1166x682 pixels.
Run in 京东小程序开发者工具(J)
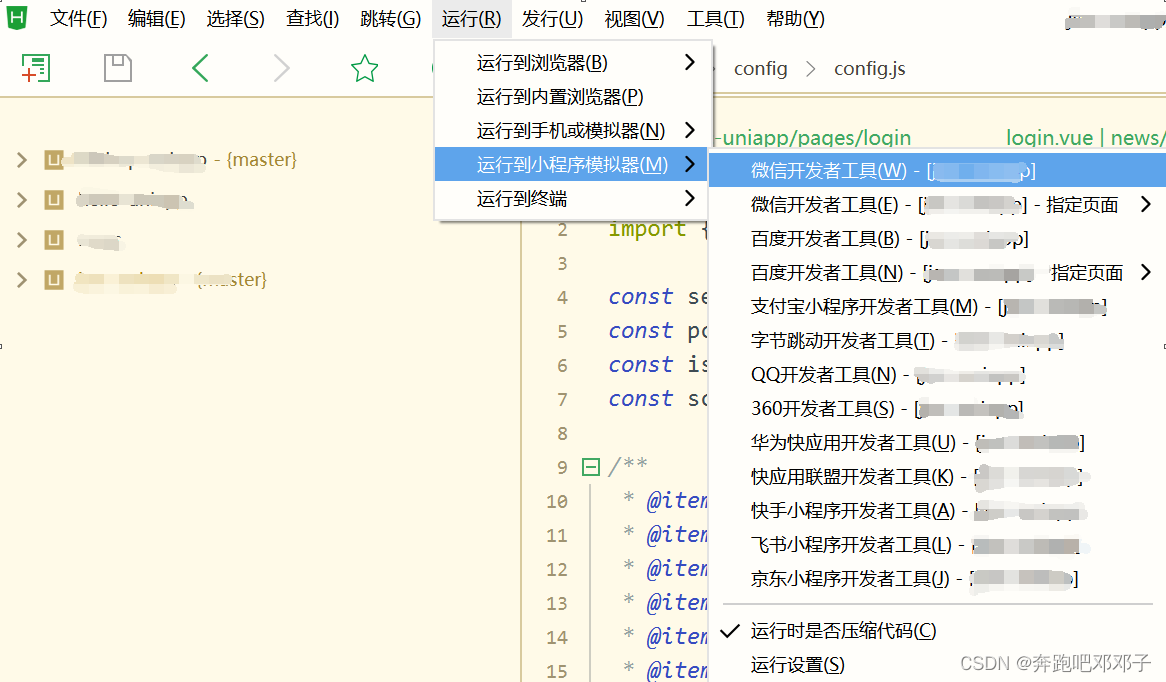(937, 579)
